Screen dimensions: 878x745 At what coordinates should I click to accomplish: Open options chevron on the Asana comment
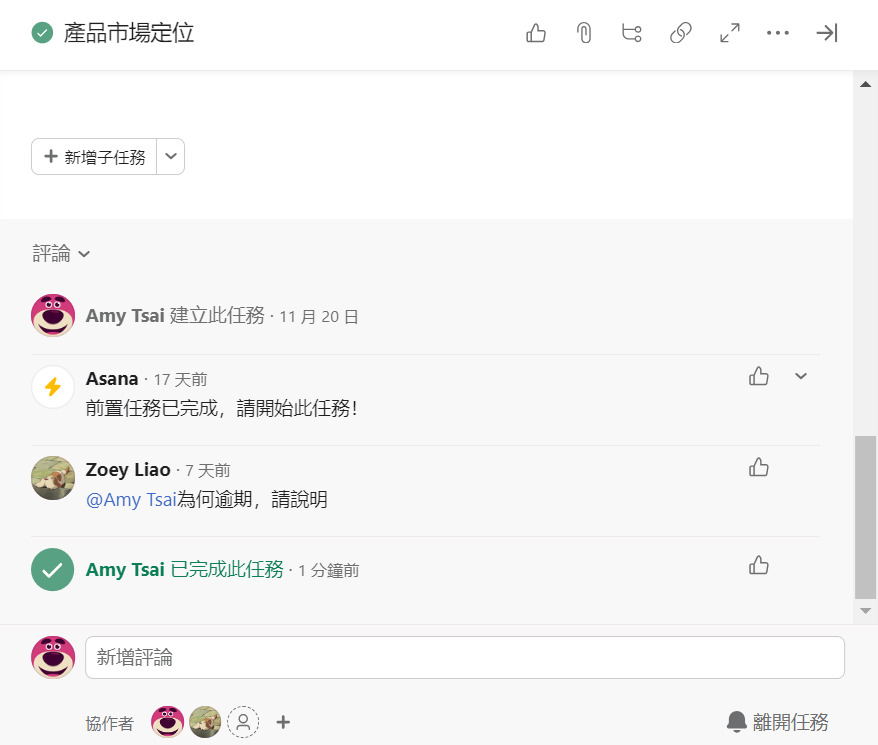(x=801, y=376)
